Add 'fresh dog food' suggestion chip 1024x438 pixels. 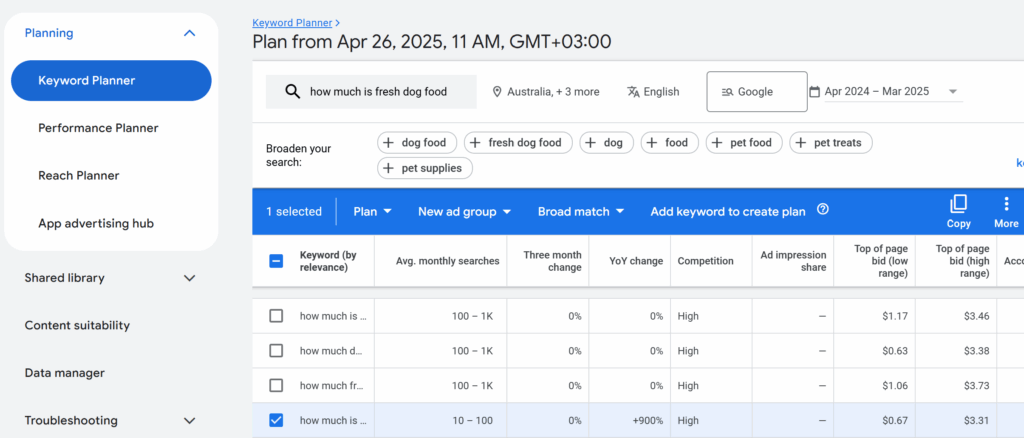click(x=518, y=142)
